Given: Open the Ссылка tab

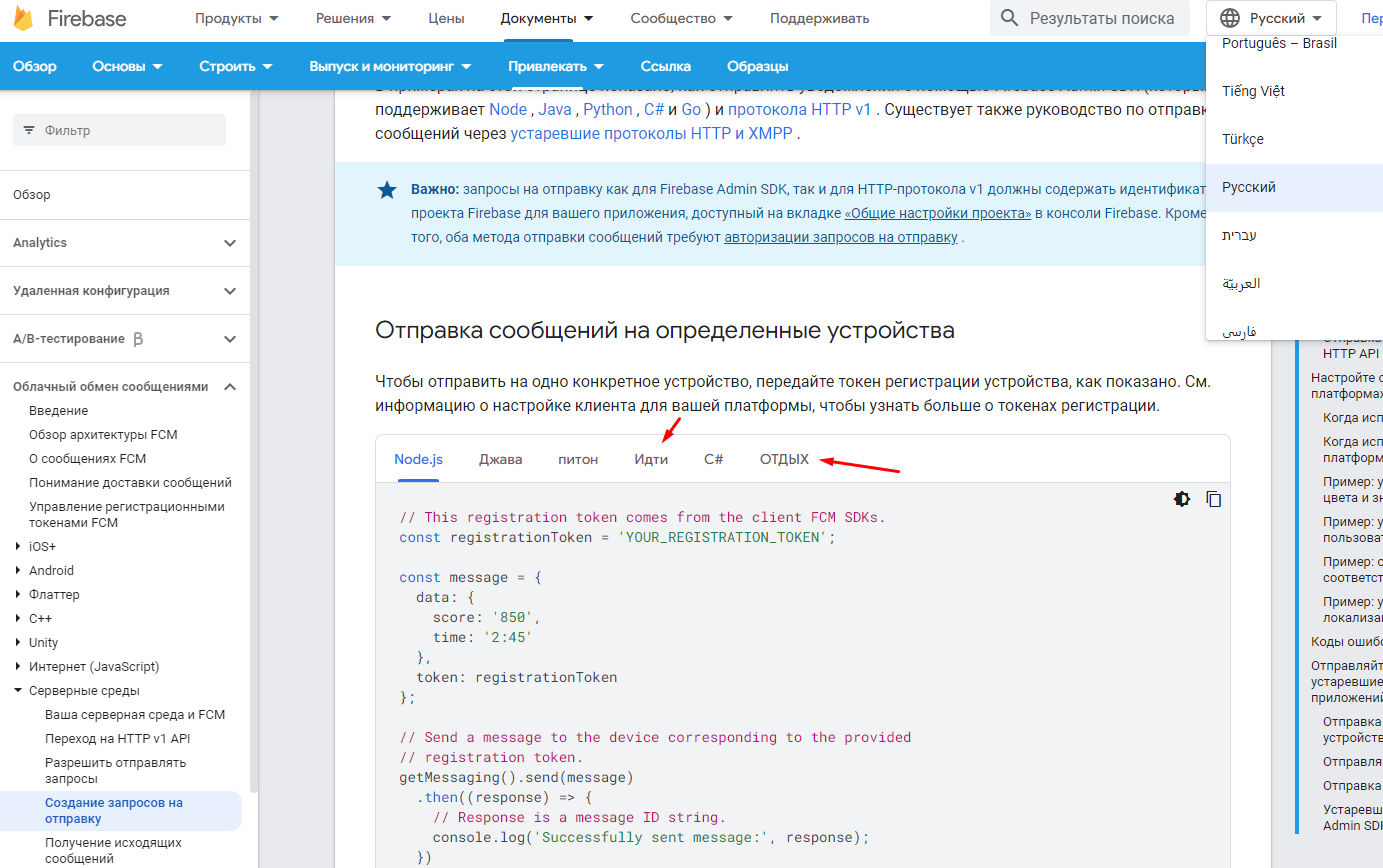Looking at the screenshot, I should click(666, 66).
